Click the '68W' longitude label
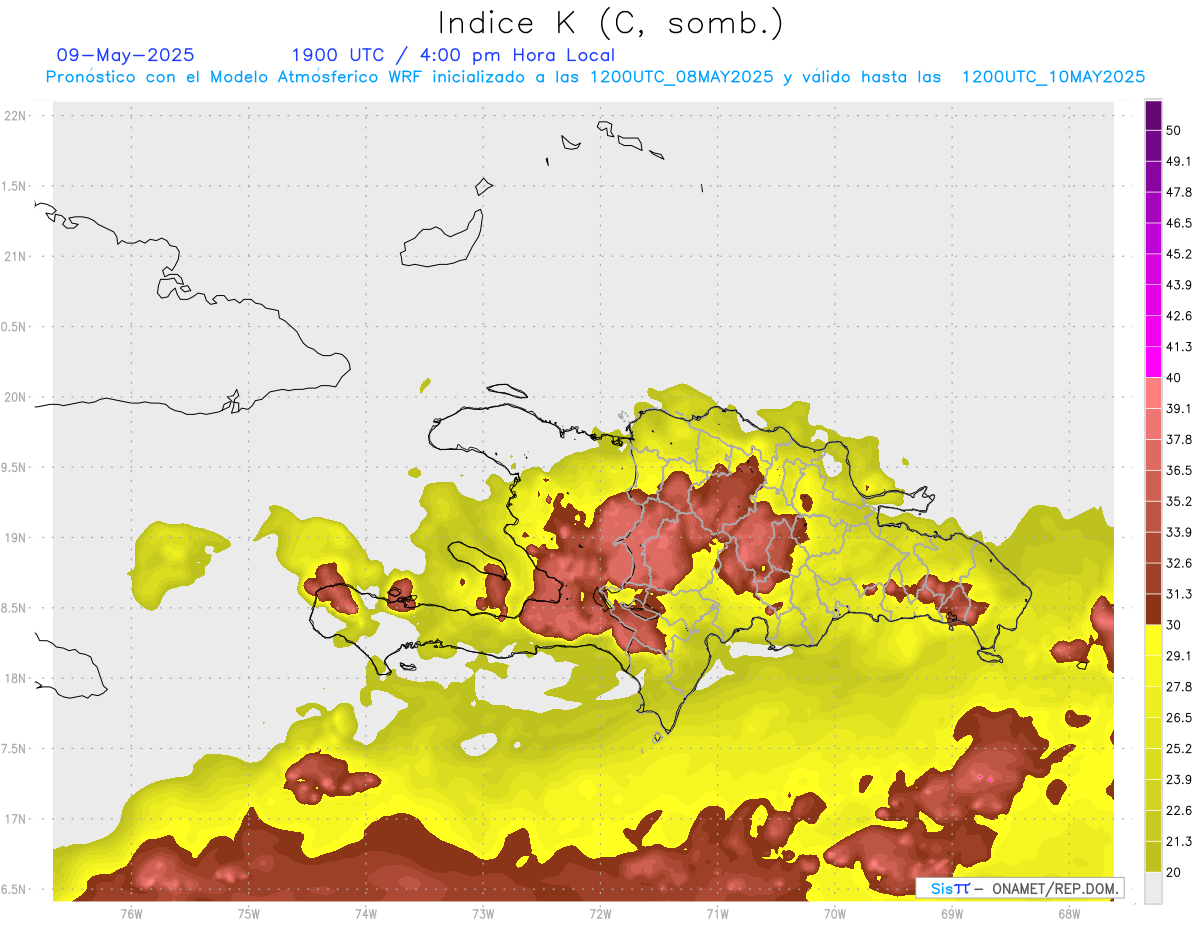Image resolution: width=1200 pixels, height=927 pixels. [x=1069, y=914]
